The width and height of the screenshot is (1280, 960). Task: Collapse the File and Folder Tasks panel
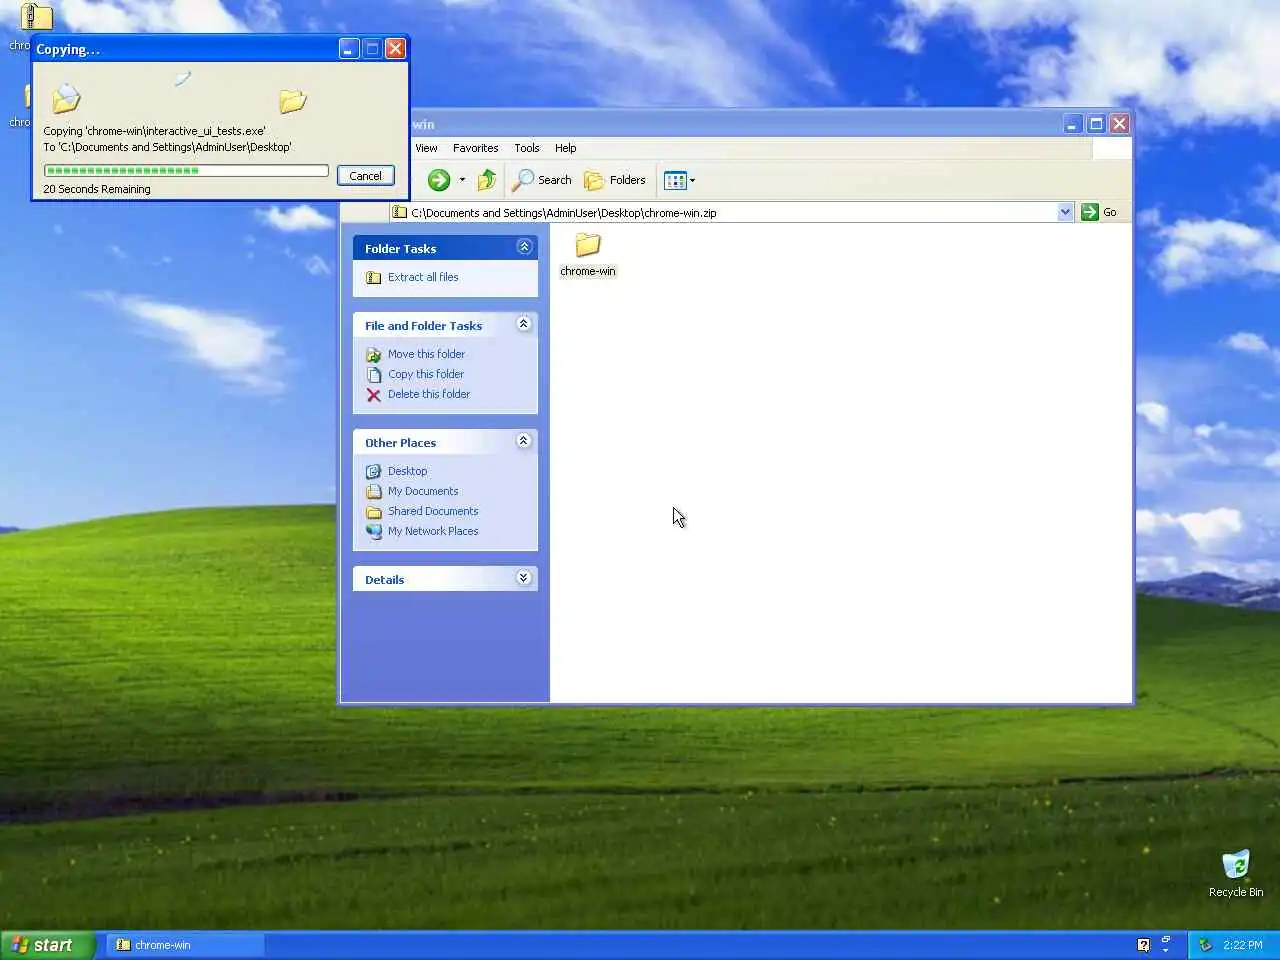pyautogui.click(x=524, y=324)
